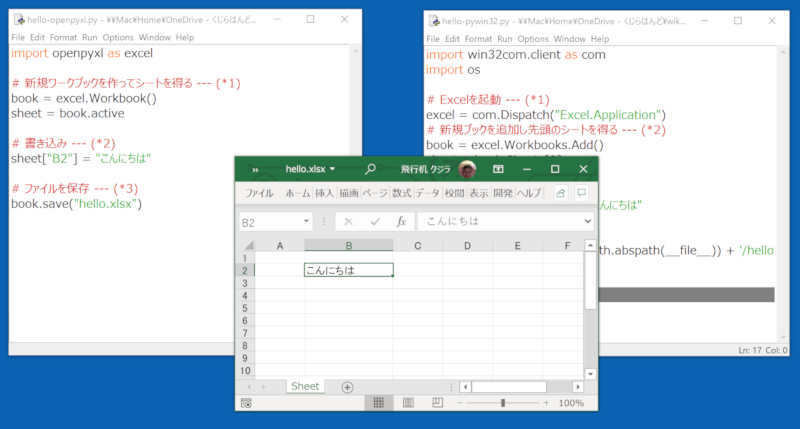The height and width of the screenshot is (429, 800).
Task: Open the Excel search magnifier icon
Action: 370,169
